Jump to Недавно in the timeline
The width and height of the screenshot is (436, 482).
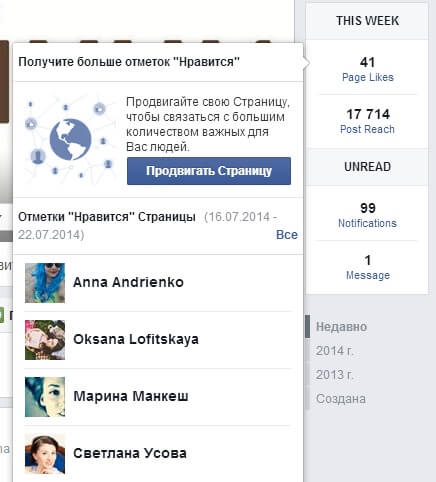[341, 327]
